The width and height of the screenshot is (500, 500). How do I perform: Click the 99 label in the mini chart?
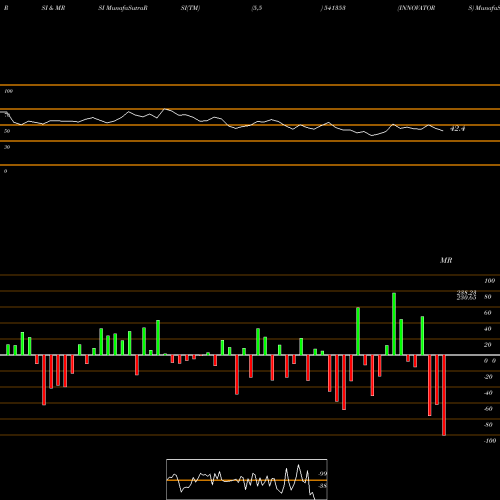(322, 474)
